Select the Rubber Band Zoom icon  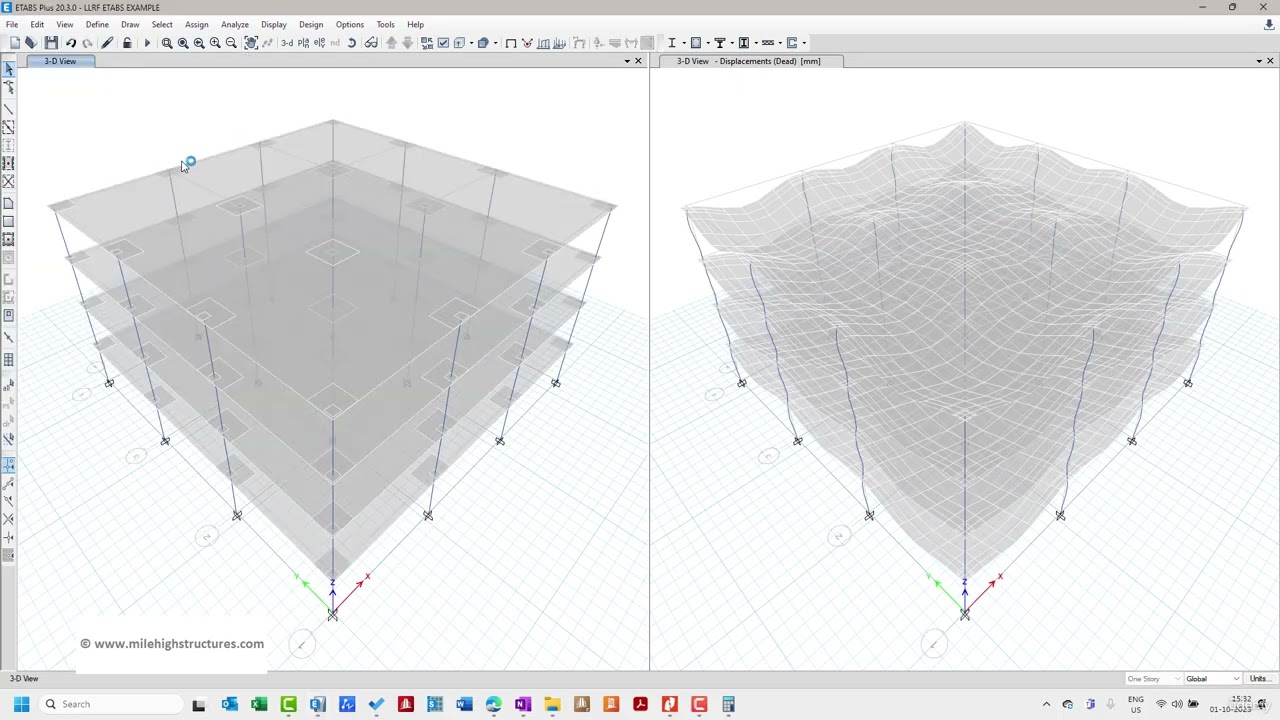click(167, 43)
